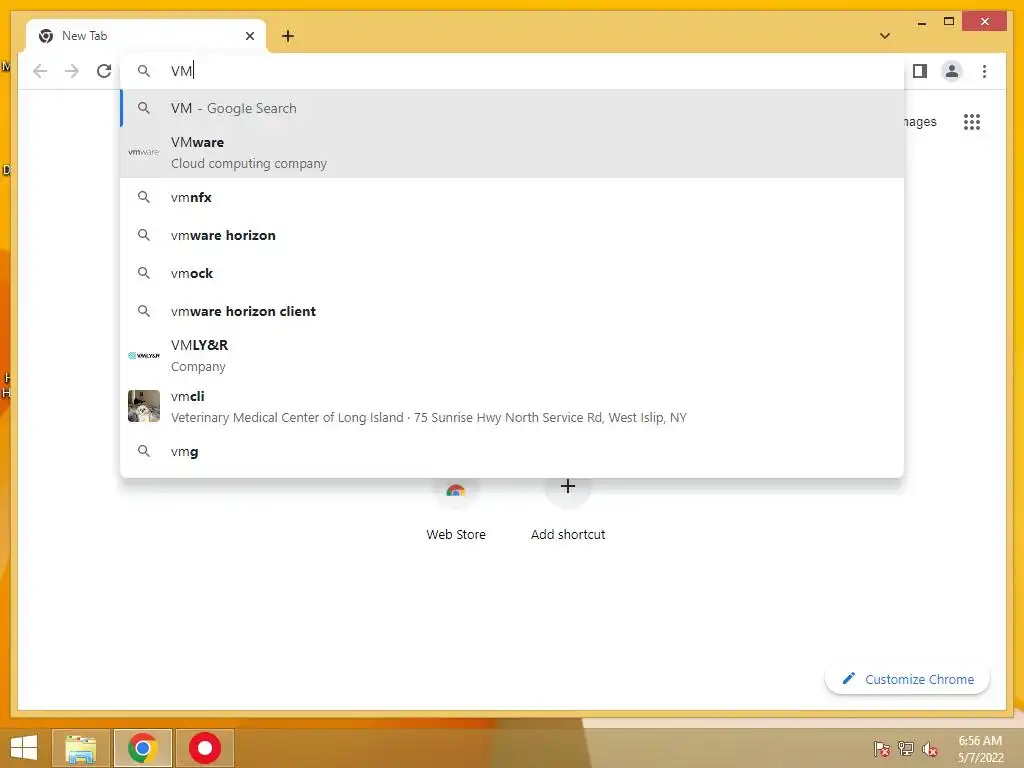The image size is (1024, 768).
Task: Click the Chrome icon in the taskbar
Action: (x=142, y=748)
